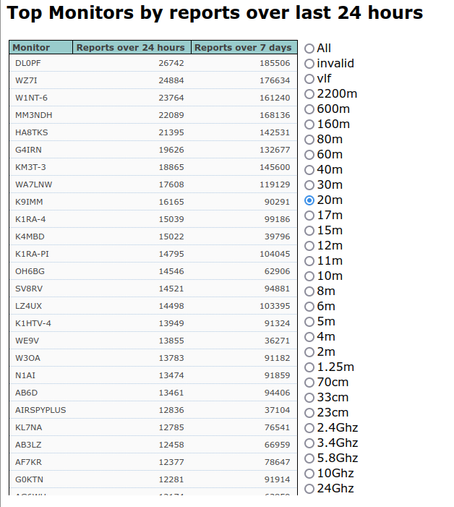Select the 2.4Ghz band filter
The width and height of the screenshot is (454, 507).
pyautogui.click(x=309, y=428)
